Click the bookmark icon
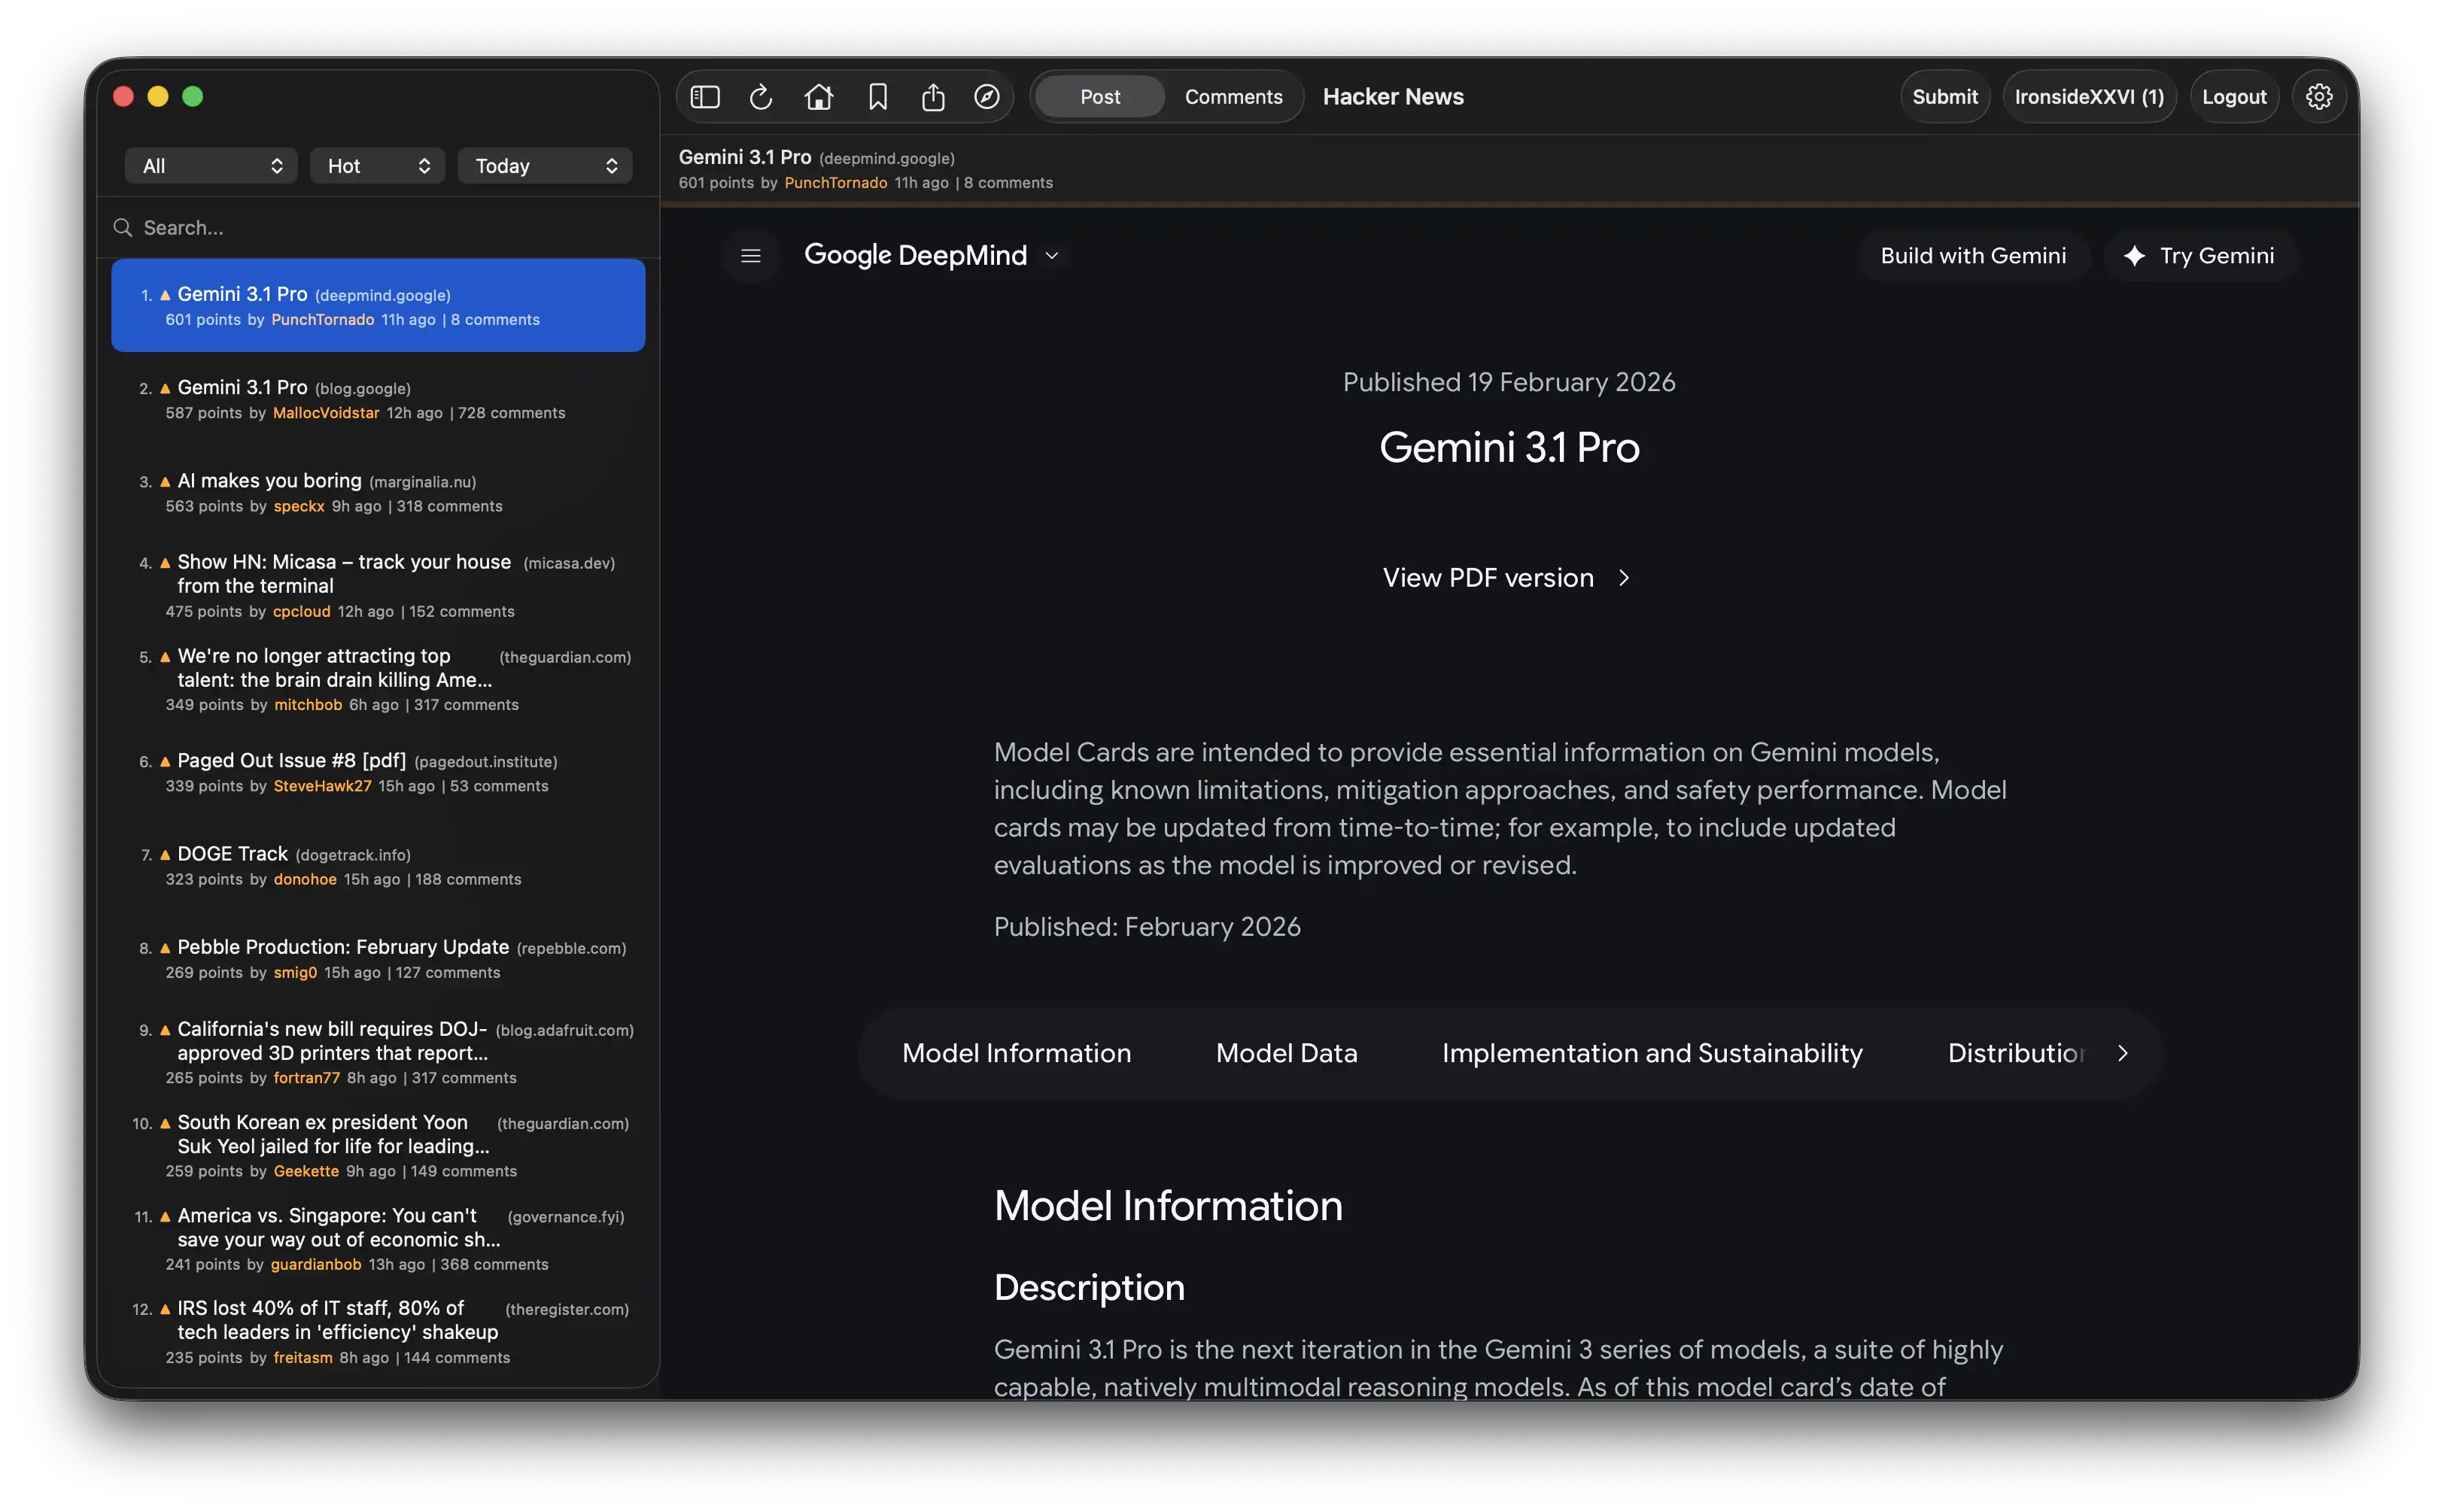This screenshot has height=1512, width=2444. click(877, 97)
